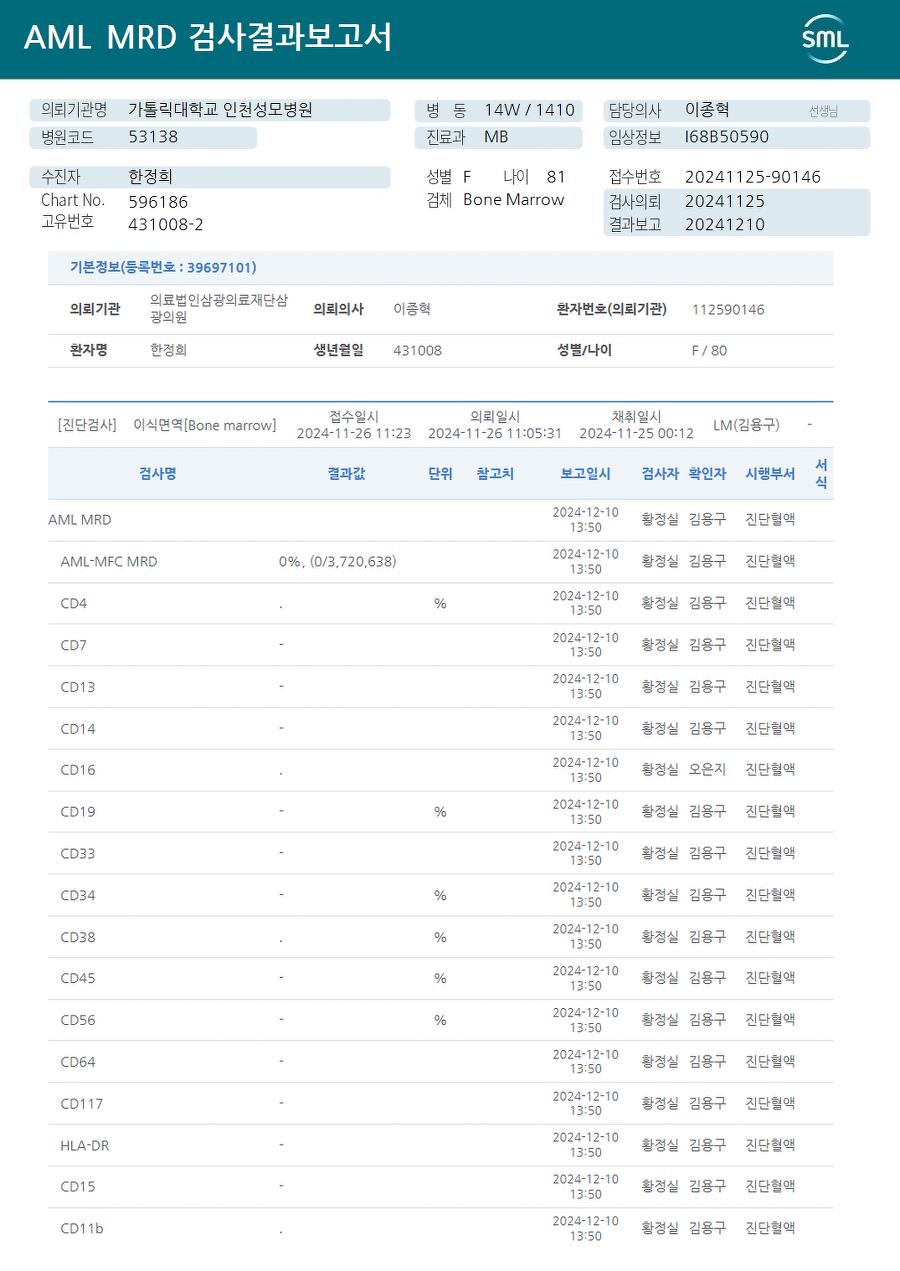
Task: Click test request date '20241125'
Action: (725, 201)
